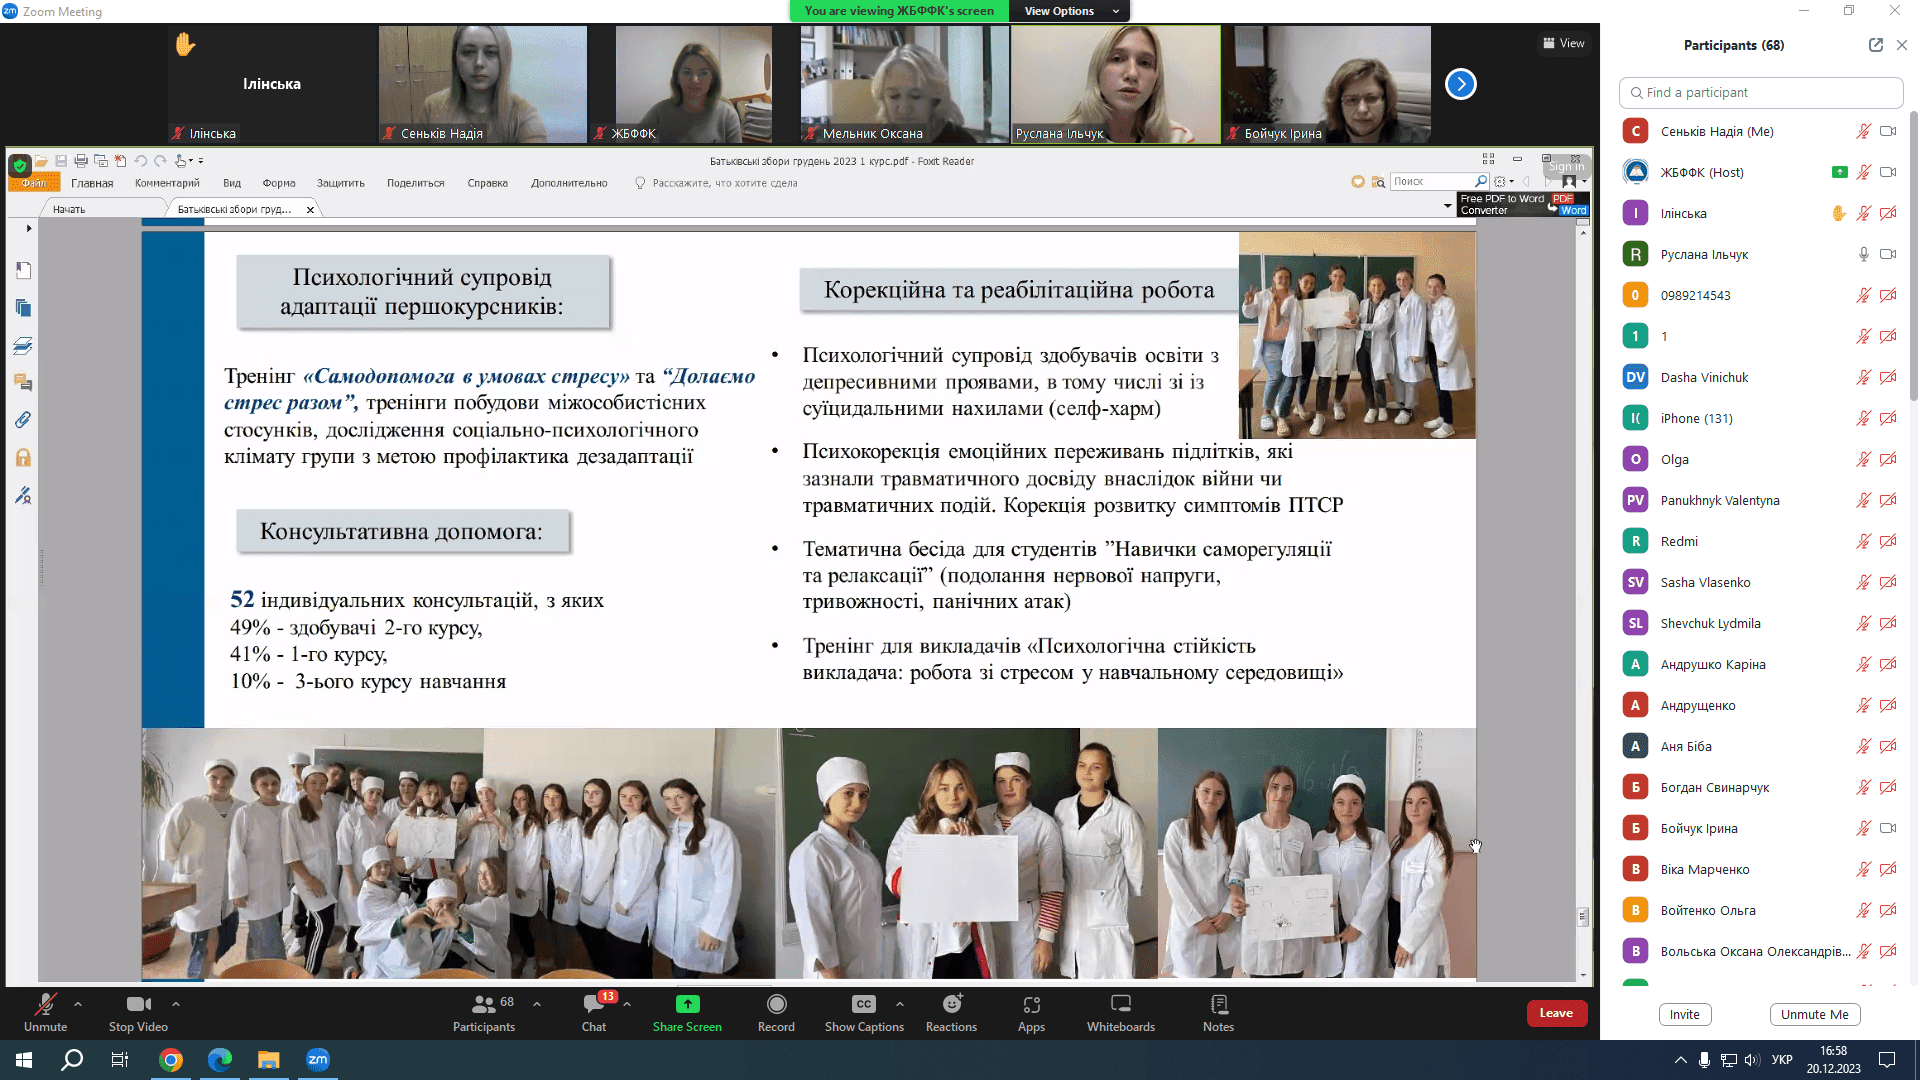This screenshot has height=1080, width=1920.
Task: Open Microsoft Edge from taskbar
Action: 220,1060
